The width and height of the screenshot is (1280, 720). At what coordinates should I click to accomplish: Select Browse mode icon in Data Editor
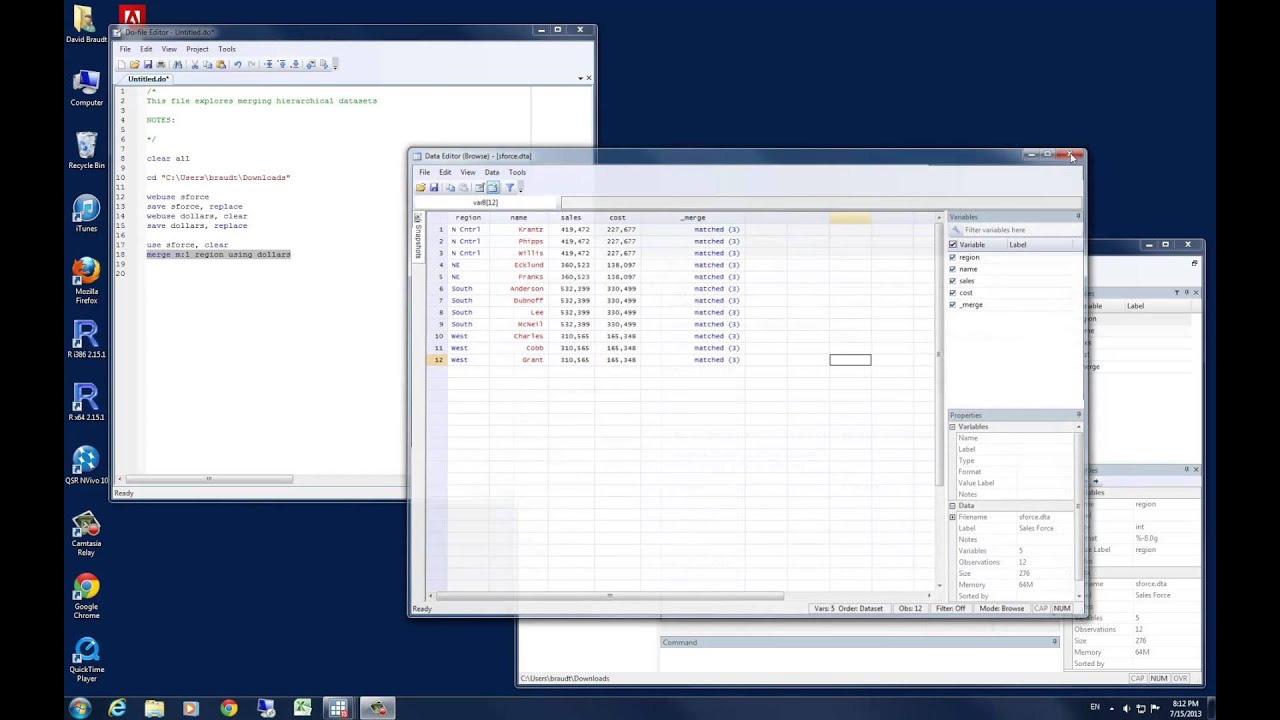pos(493,187)
